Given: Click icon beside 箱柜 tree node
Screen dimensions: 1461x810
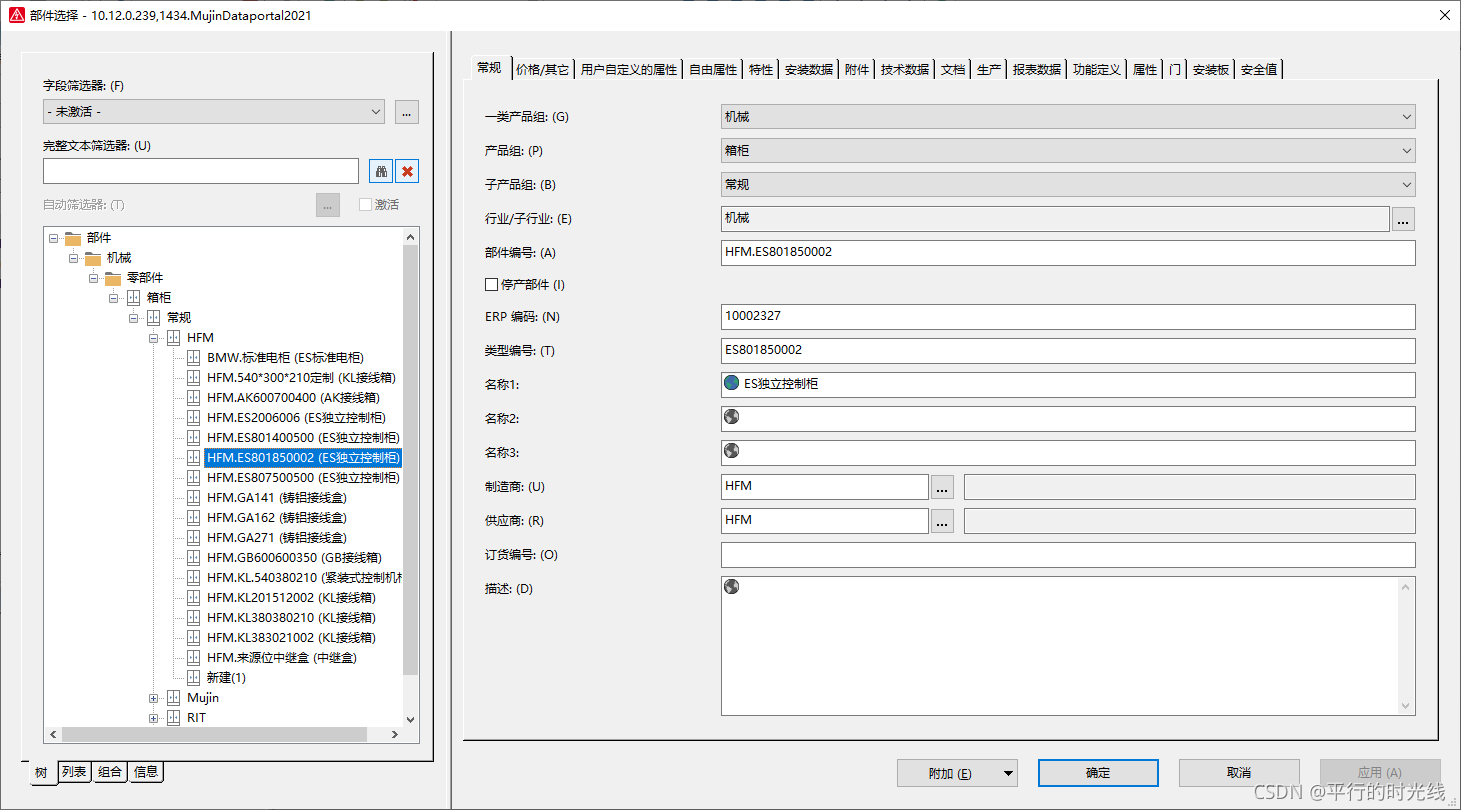Looking at the screenshot, I should pos(133,297).
